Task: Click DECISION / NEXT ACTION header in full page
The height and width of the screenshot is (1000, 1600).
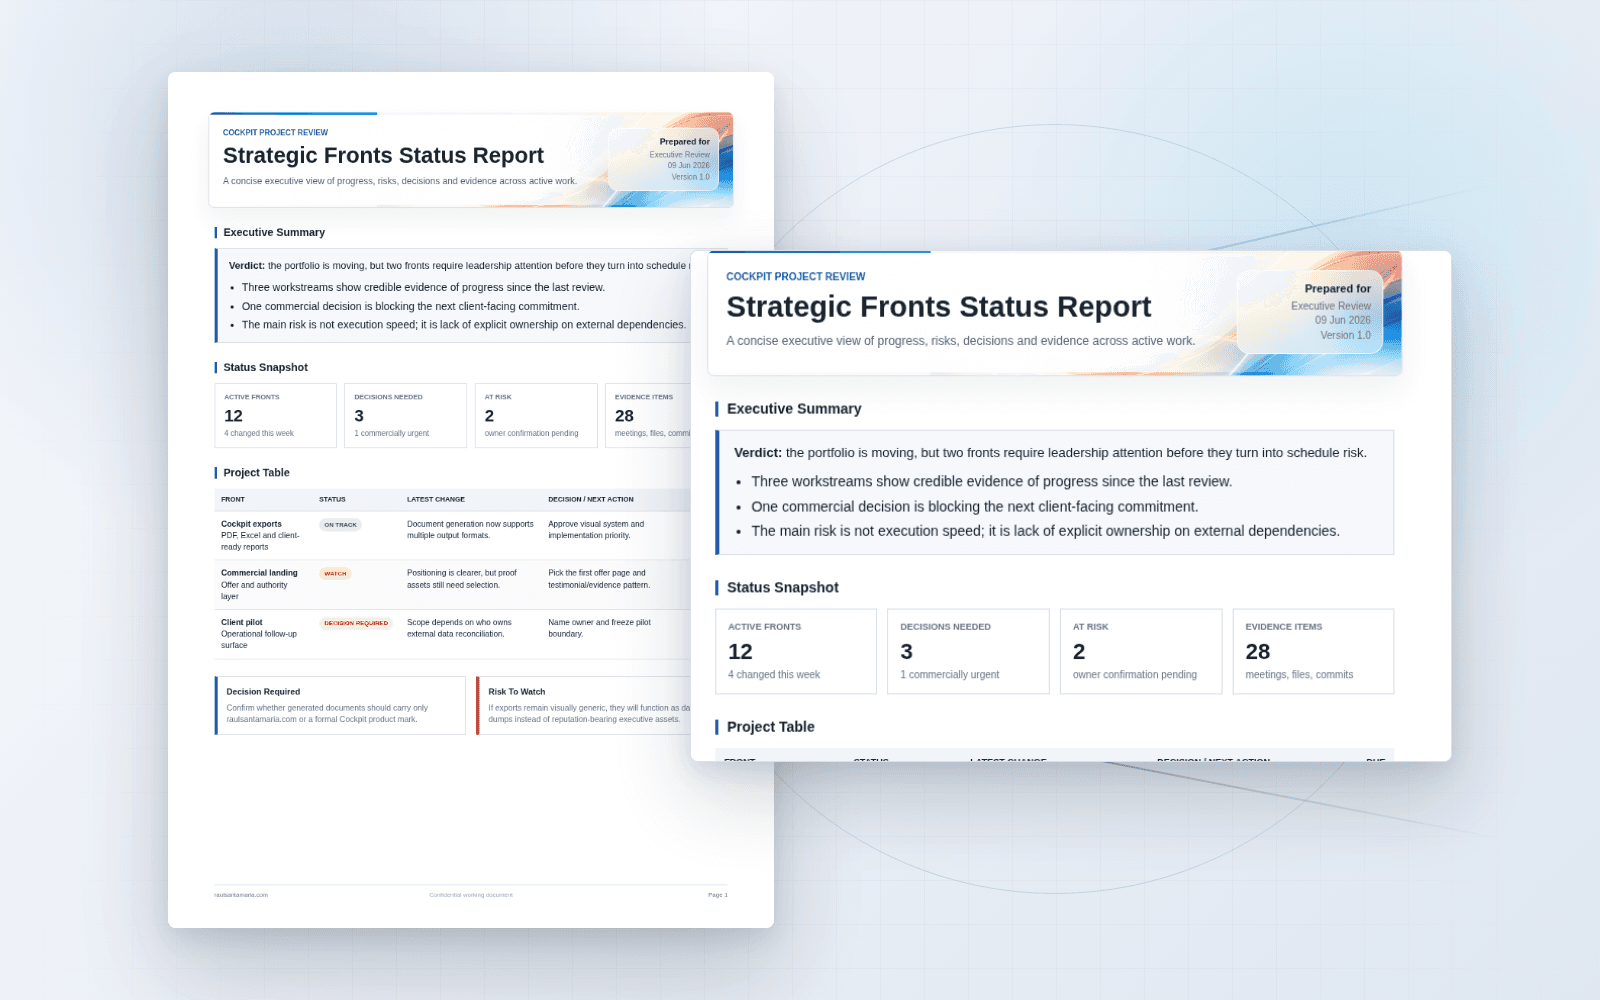Action: coord(591,499)
